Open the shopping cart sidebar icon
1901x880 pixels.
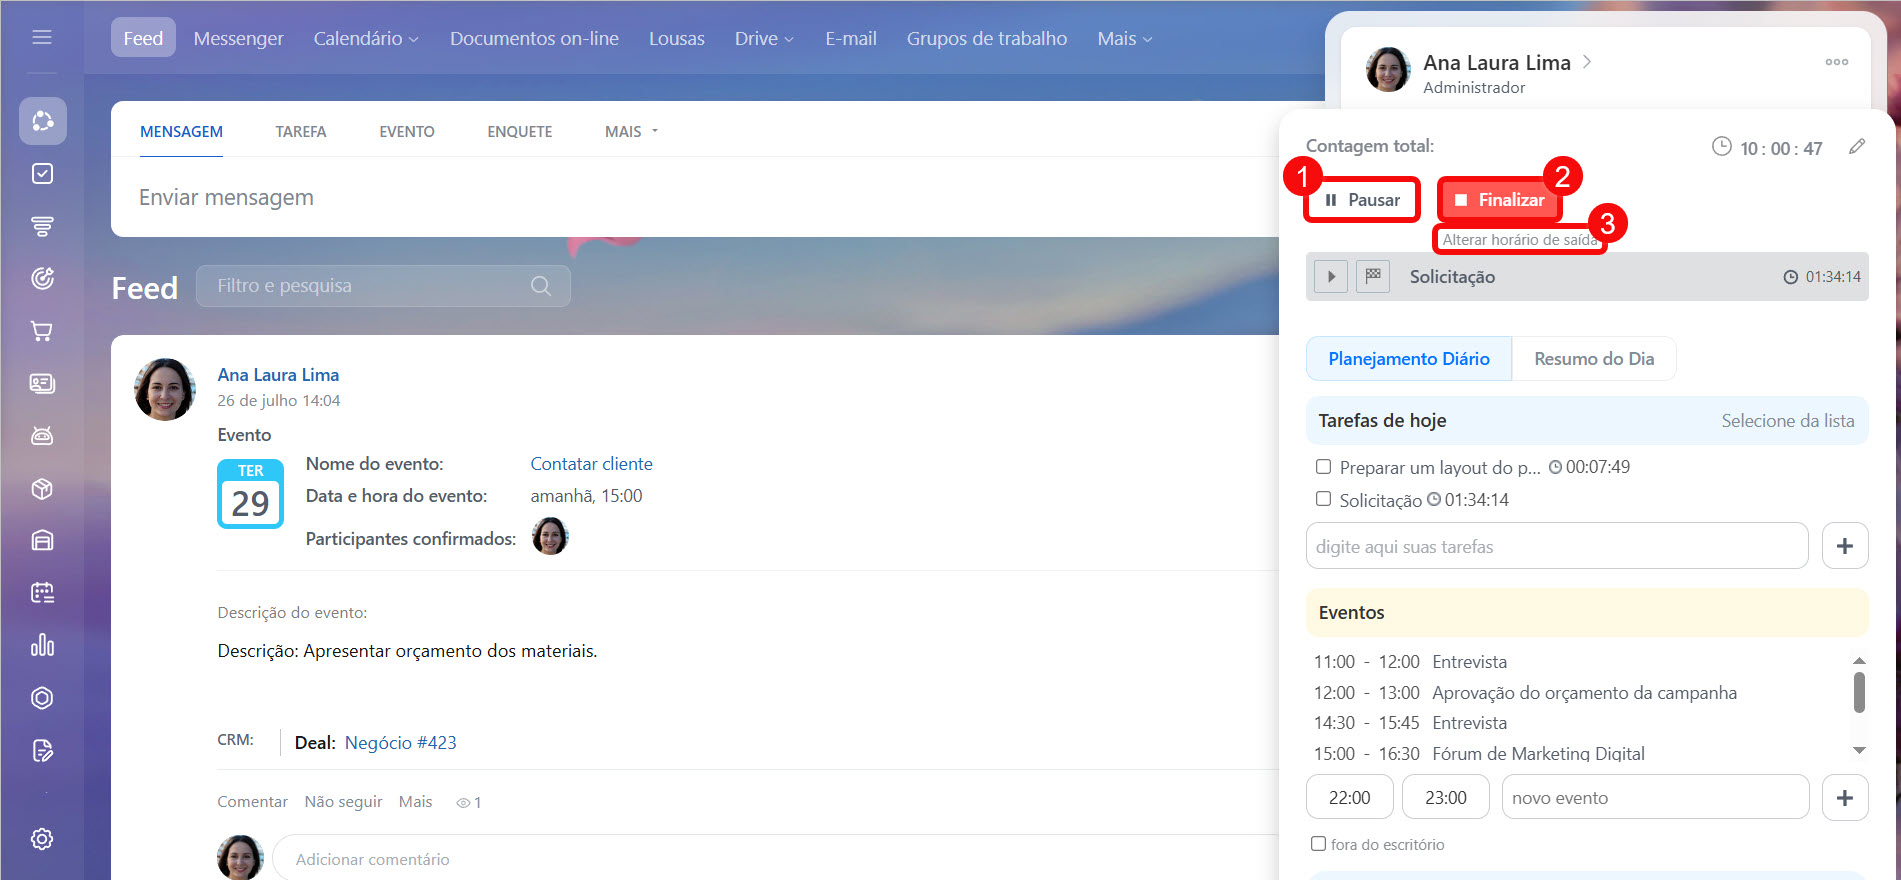click(42, 331)
